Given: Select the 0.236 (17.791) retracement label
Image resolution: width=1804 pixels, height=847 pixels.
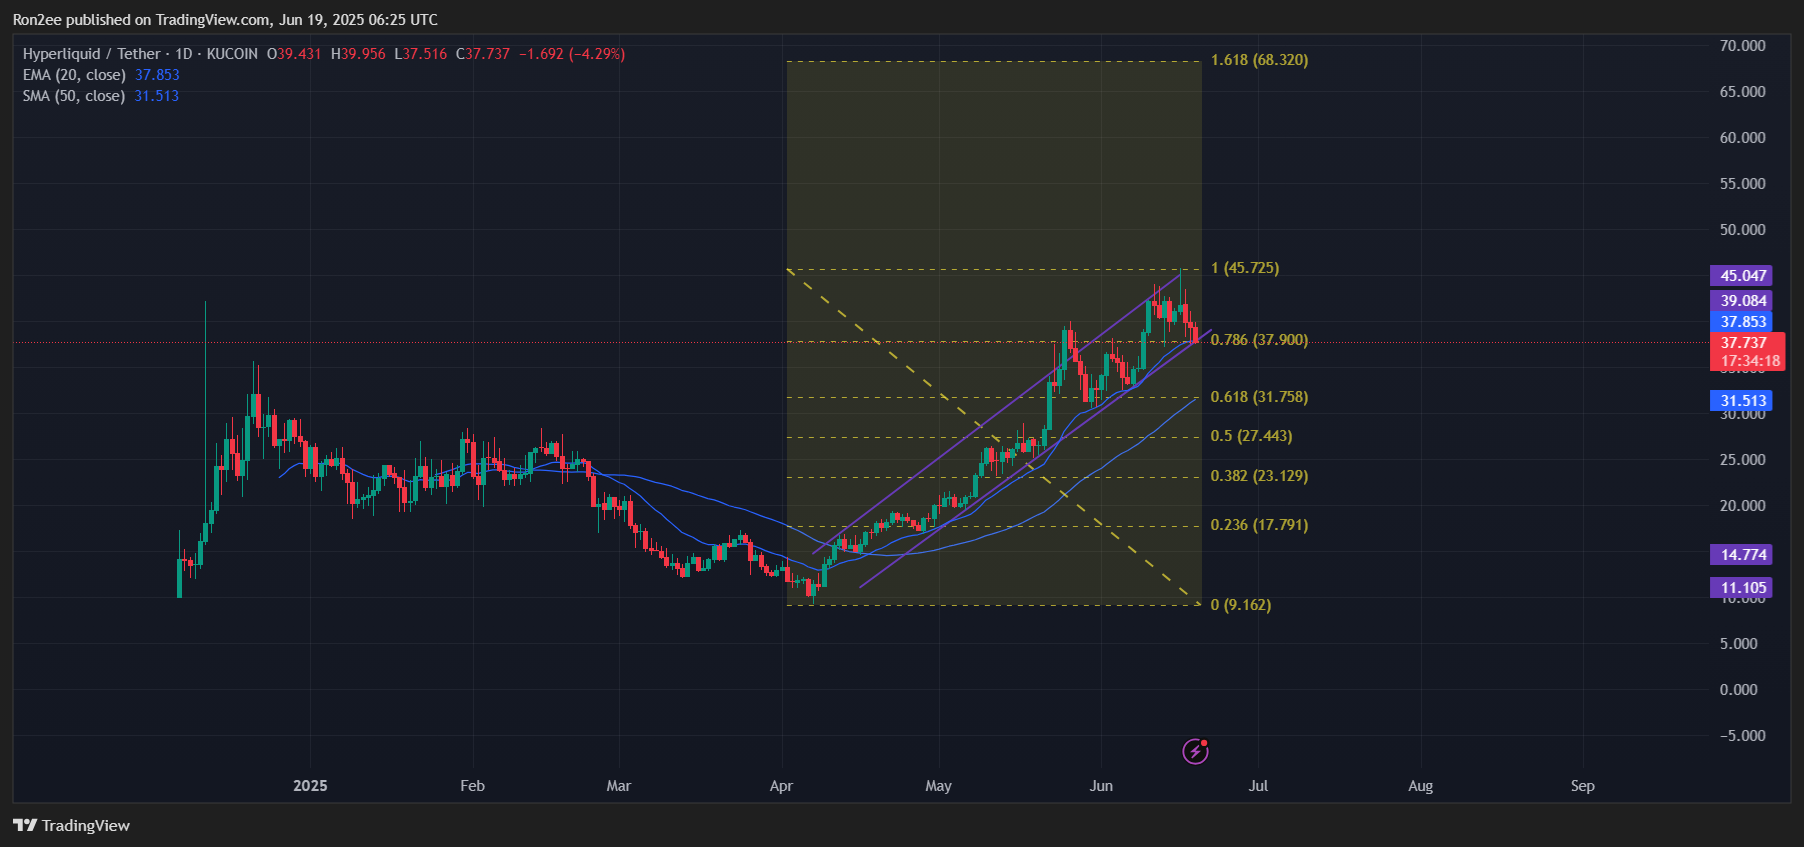Looking at the screenshot, I should tap(1259, 525).
